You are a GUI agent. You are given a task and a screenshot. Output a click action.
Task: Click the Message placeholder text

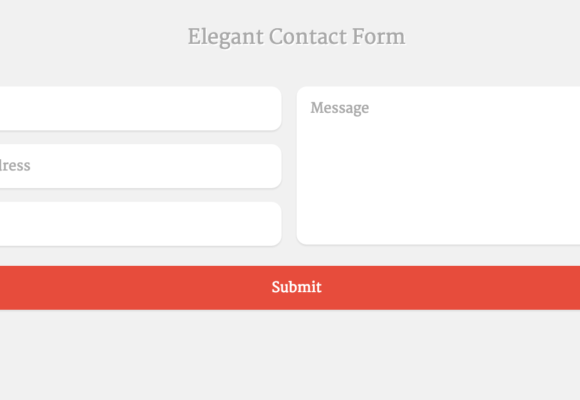(340, 108)
